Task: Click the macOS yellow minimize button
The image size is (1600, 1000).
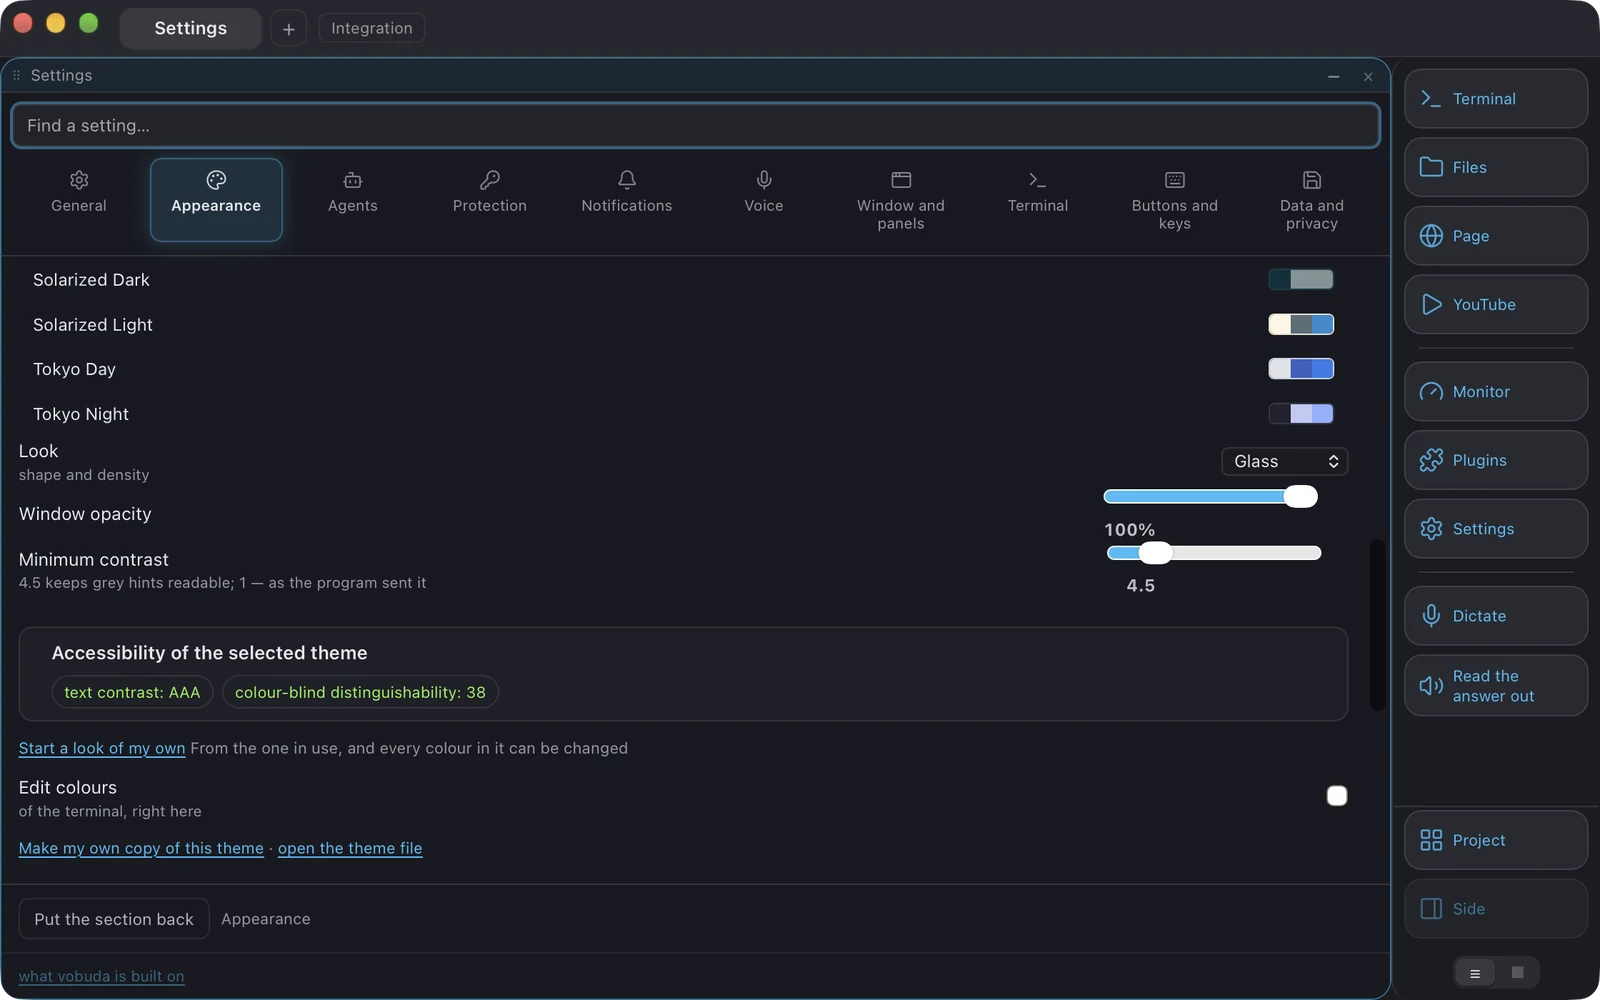Action: click(x=56, y=23)
